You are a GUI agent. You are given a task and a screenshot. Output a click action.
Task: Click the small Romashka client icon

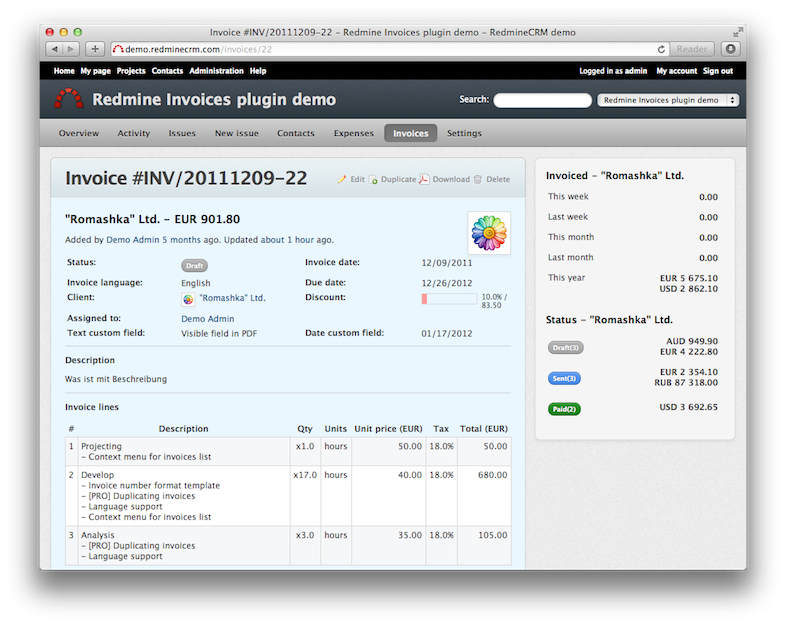point(188,298)
